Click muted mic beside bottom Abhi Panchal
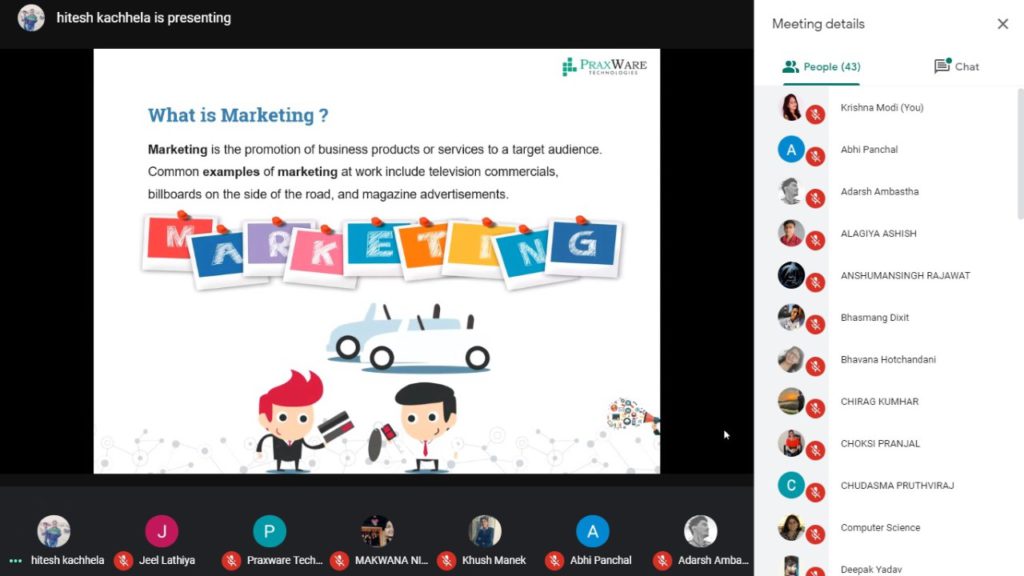 pyautogui.click(x=554, y=560)
